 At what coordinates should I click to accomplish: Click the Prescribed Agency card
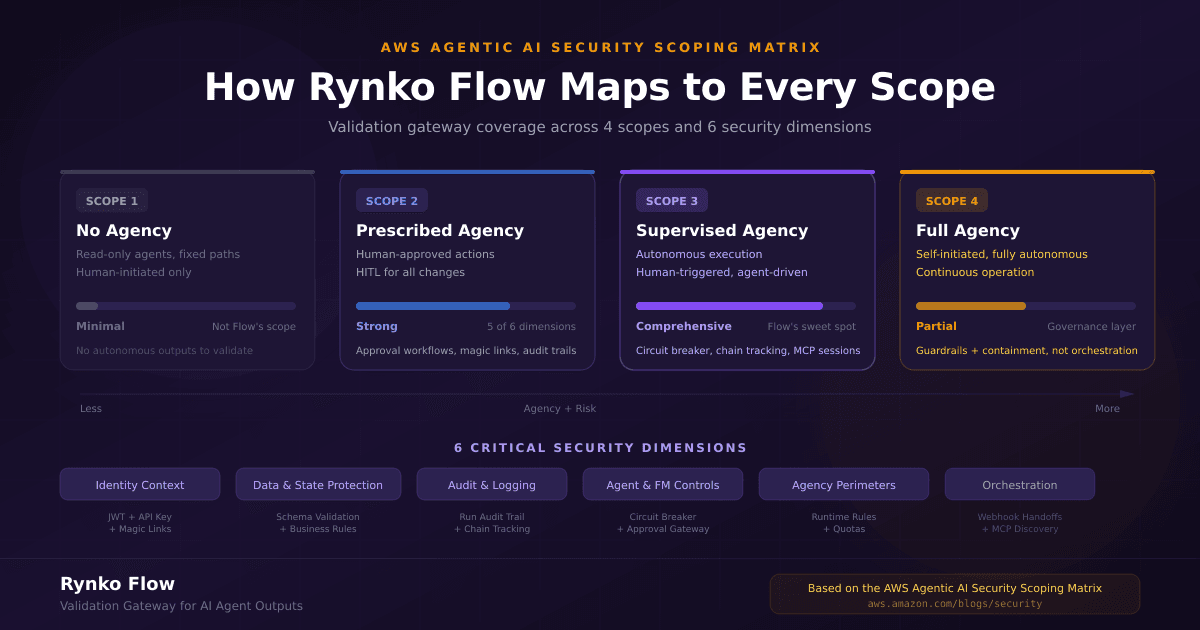click(x=467, y=270)
